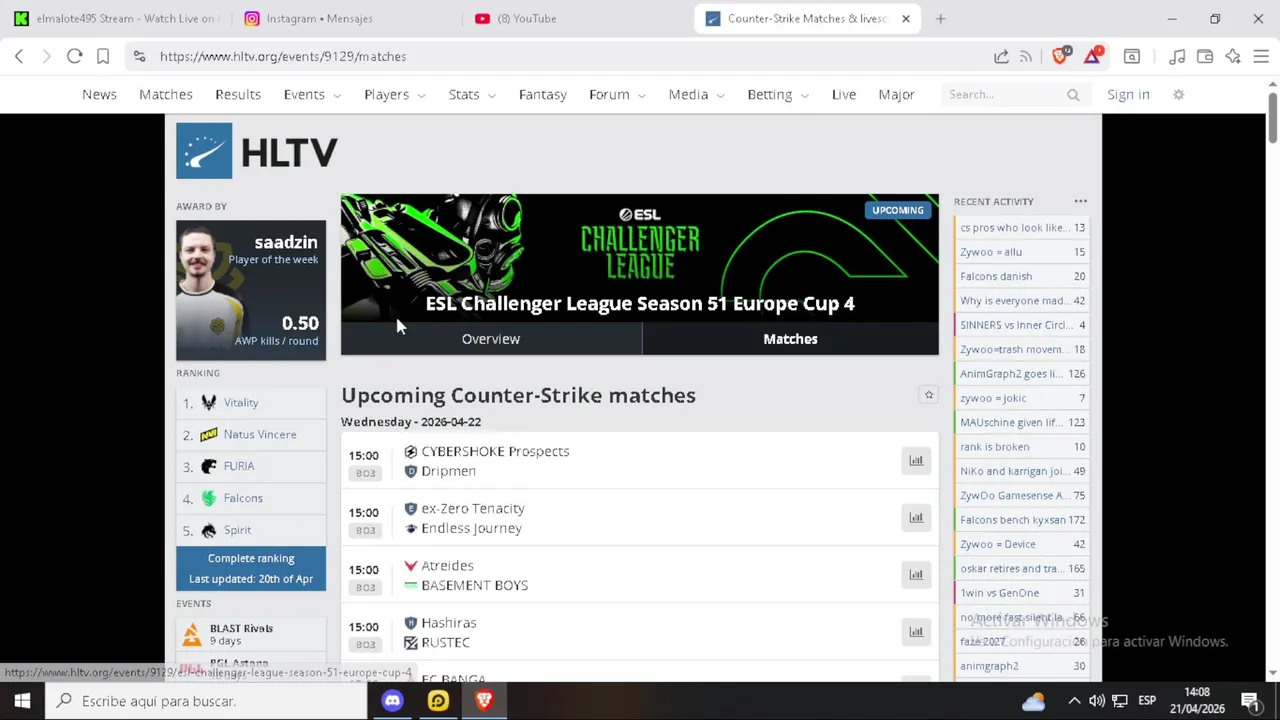This screenshot has height=720, width=1280.
Task: Reload the page with the refresh icon
Action: pyautogui.click(x=74, y=56)
